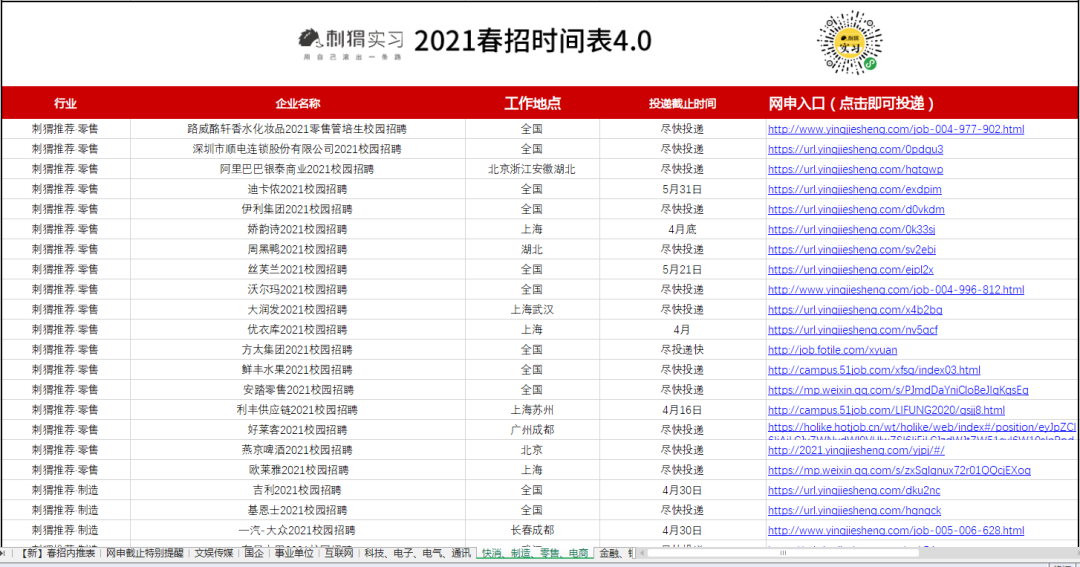This screenshot has width=1080, height=567.
Task: Open 周黑鸭 link ending sv2ebi
Action: [x=851, y=249]
